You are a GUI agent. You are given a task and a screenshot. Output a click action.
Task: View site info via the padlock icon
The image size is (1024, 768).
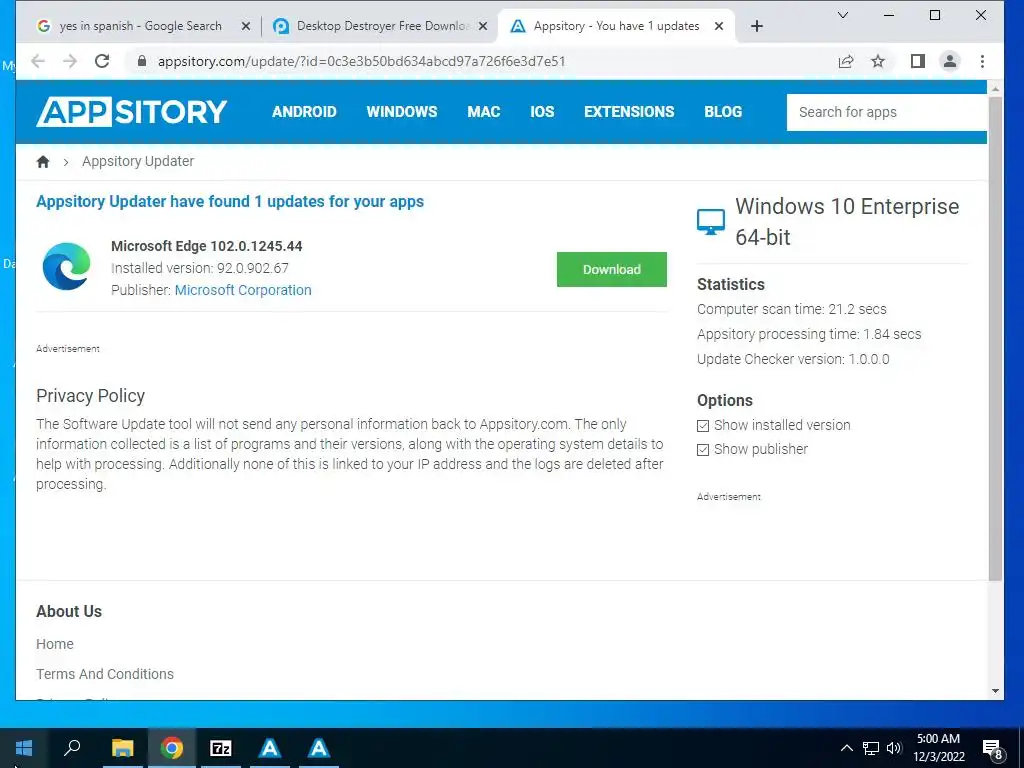[x=142, y=61]
